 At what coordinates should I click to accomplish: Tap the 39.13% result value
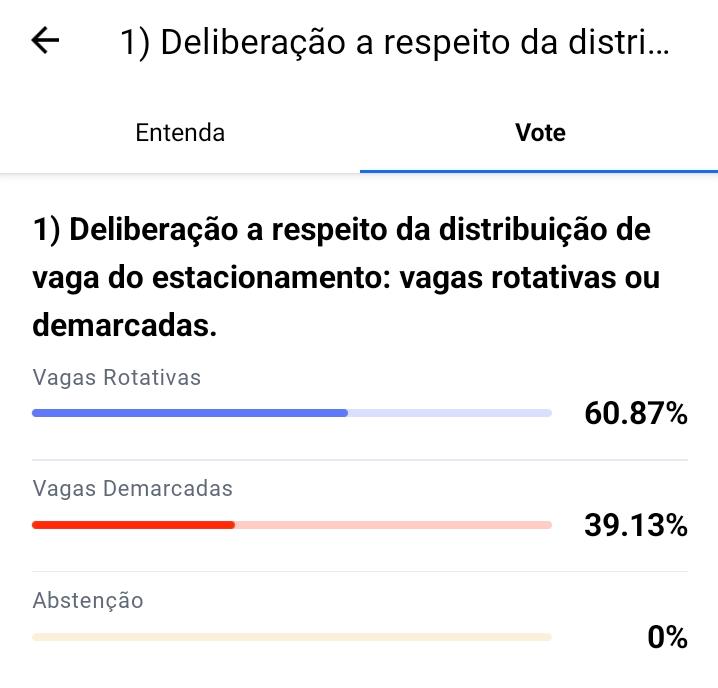[x=636, y=525]
